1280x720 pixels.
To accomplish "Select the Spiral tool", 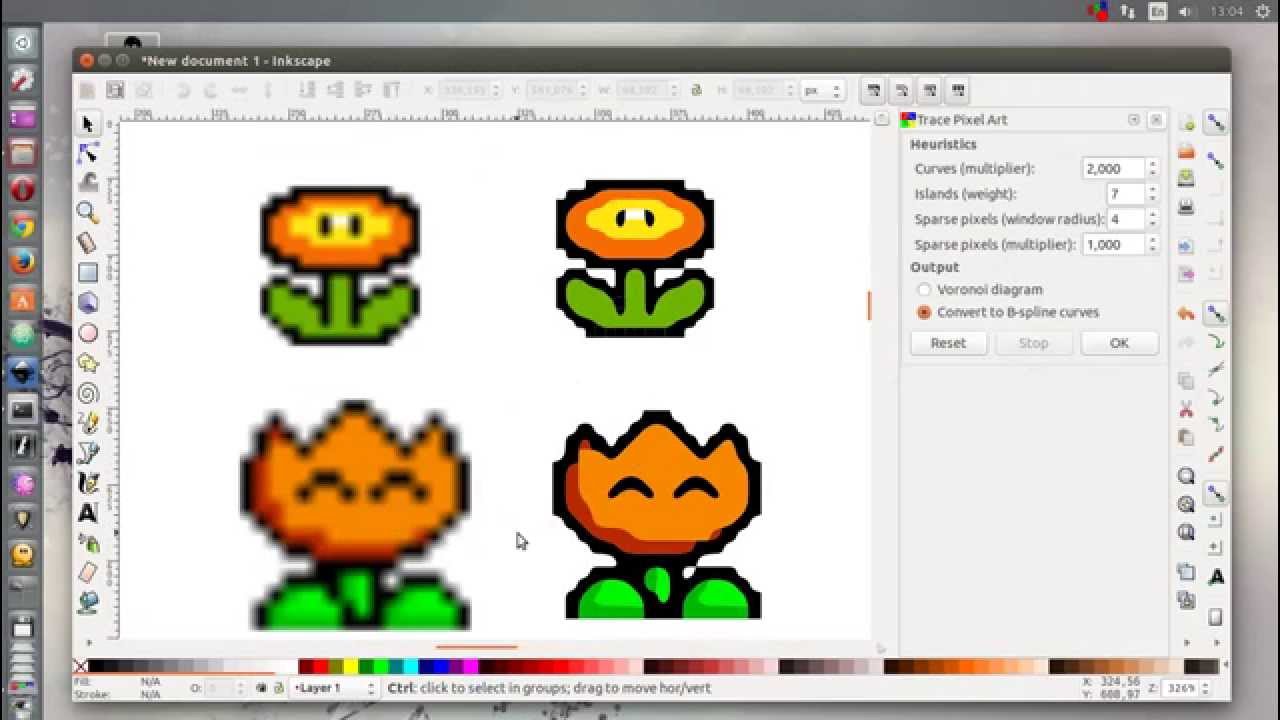I will (88, 392).
